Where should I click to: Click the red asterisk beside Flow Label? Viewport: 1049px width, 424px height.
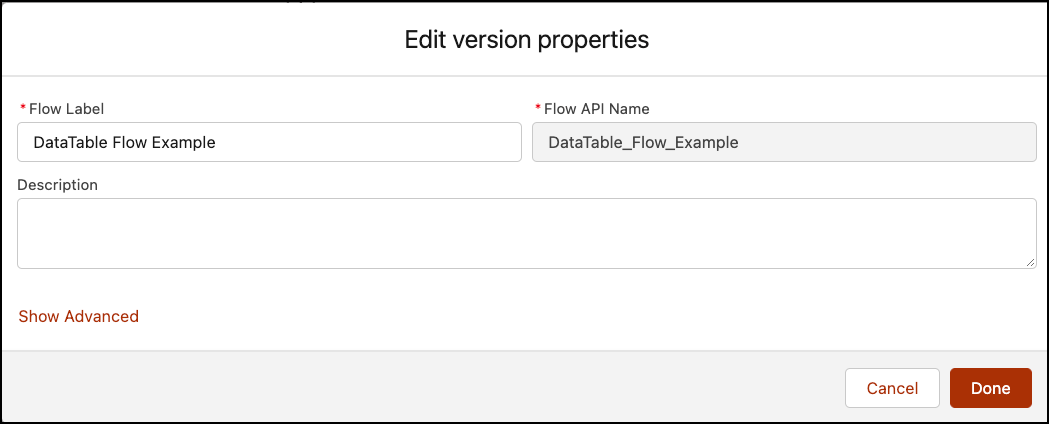(23, 109)
